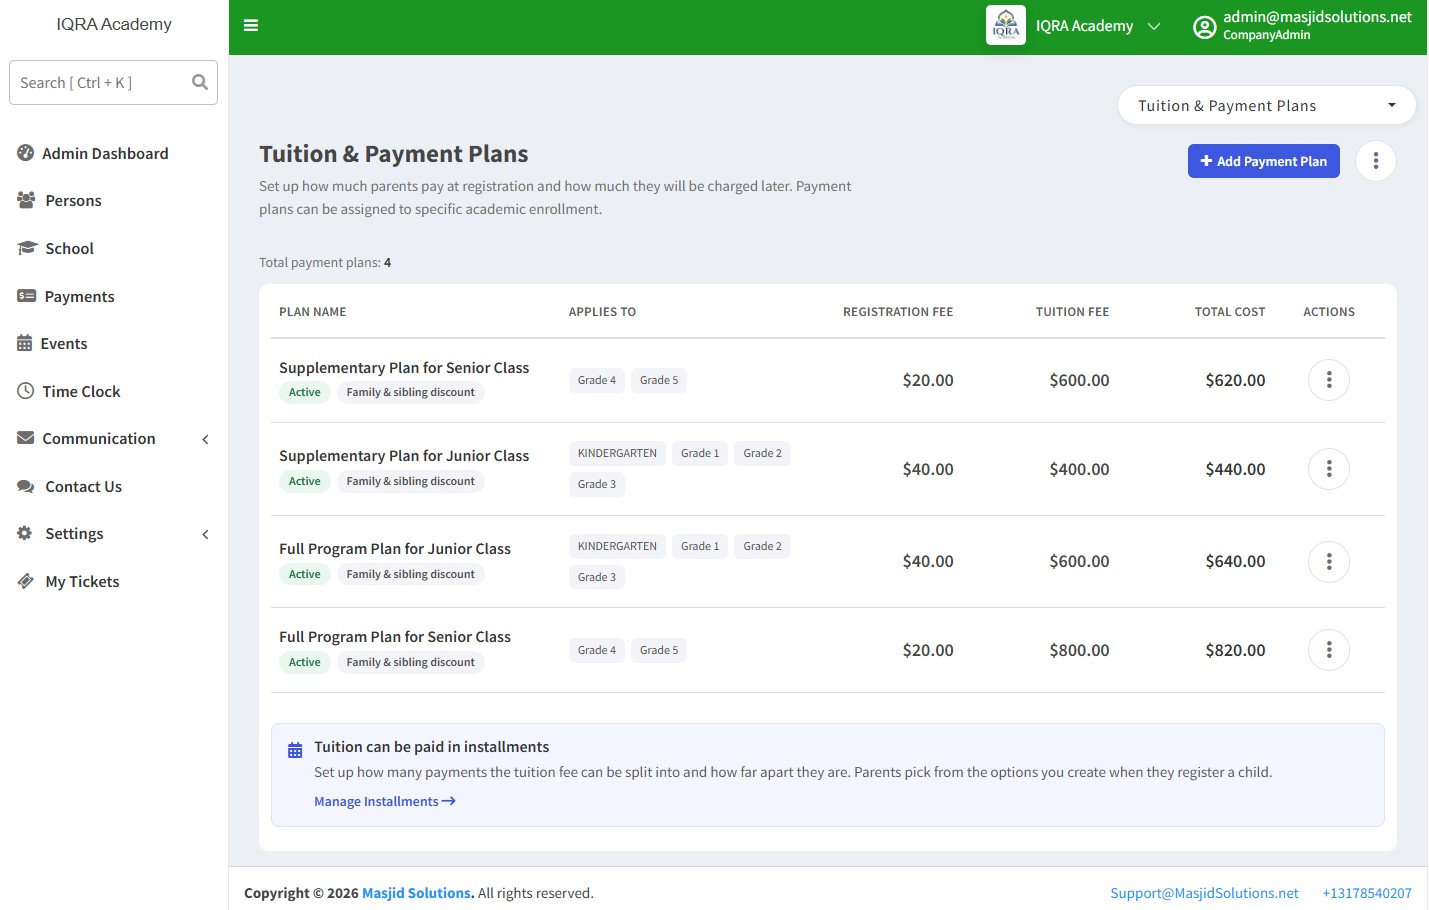The image size is (1429, 910).
Task: Click KINDERGARTEN tag in Supplementary Junior row
Action: 617,453
